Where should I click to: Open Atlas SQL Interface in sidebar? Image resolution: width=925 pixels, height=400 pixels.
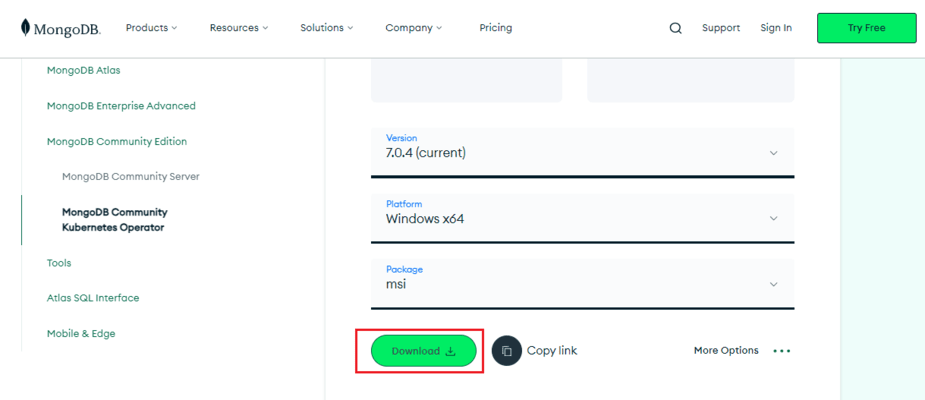point(92,298)
